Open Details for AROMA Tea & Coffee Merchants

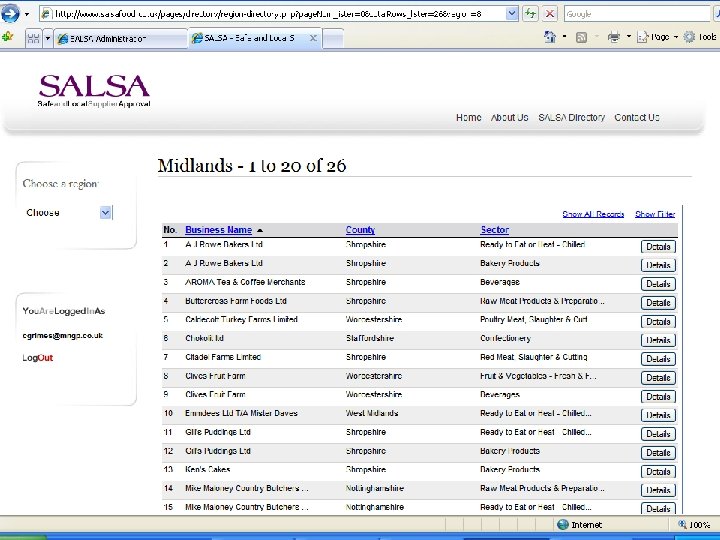pos(658,284)
